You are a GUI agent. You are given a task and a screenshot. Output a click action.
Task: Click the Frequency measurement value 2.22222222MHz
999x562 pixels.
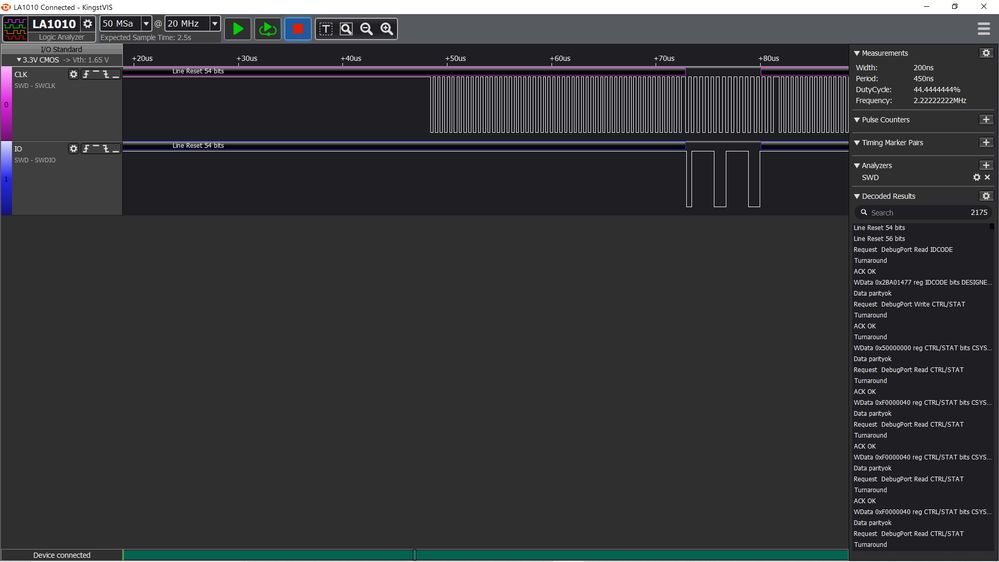point(940,101)
